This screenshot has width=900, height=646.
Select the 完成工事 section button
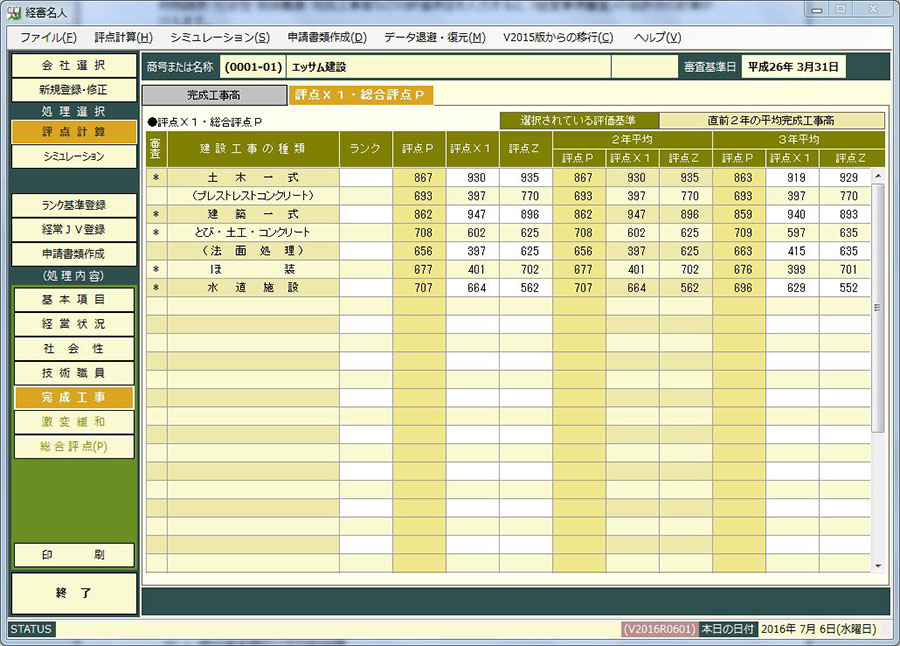74,397
